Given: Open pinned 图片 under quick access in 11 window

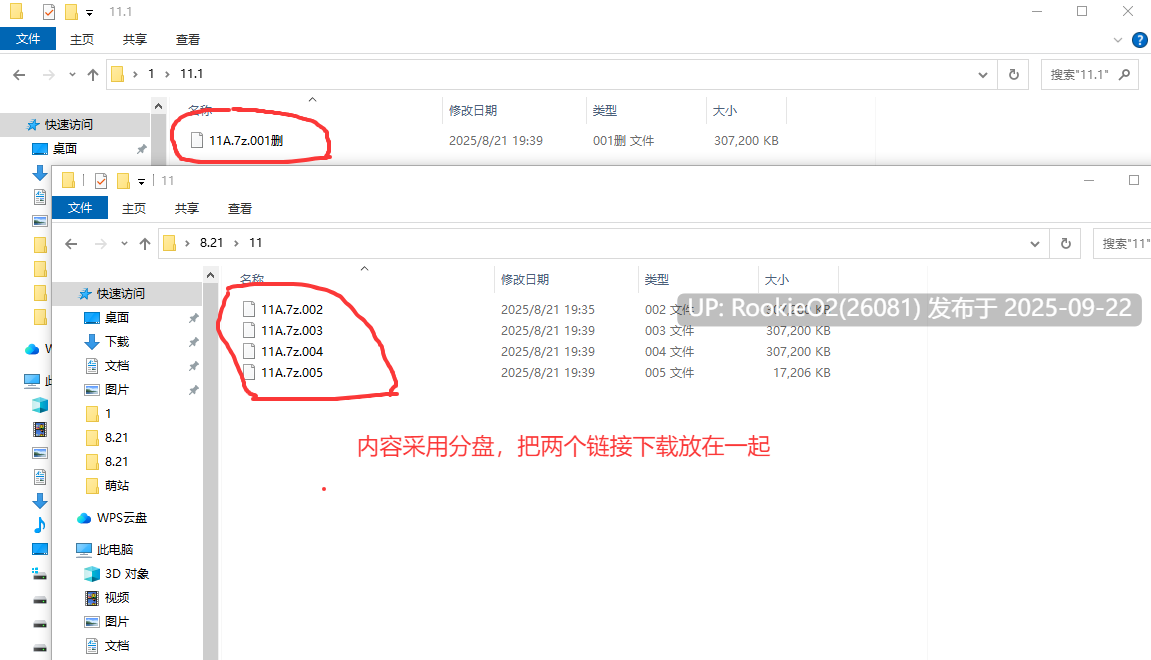Looking at the screenshot, I should pos(117,389).
